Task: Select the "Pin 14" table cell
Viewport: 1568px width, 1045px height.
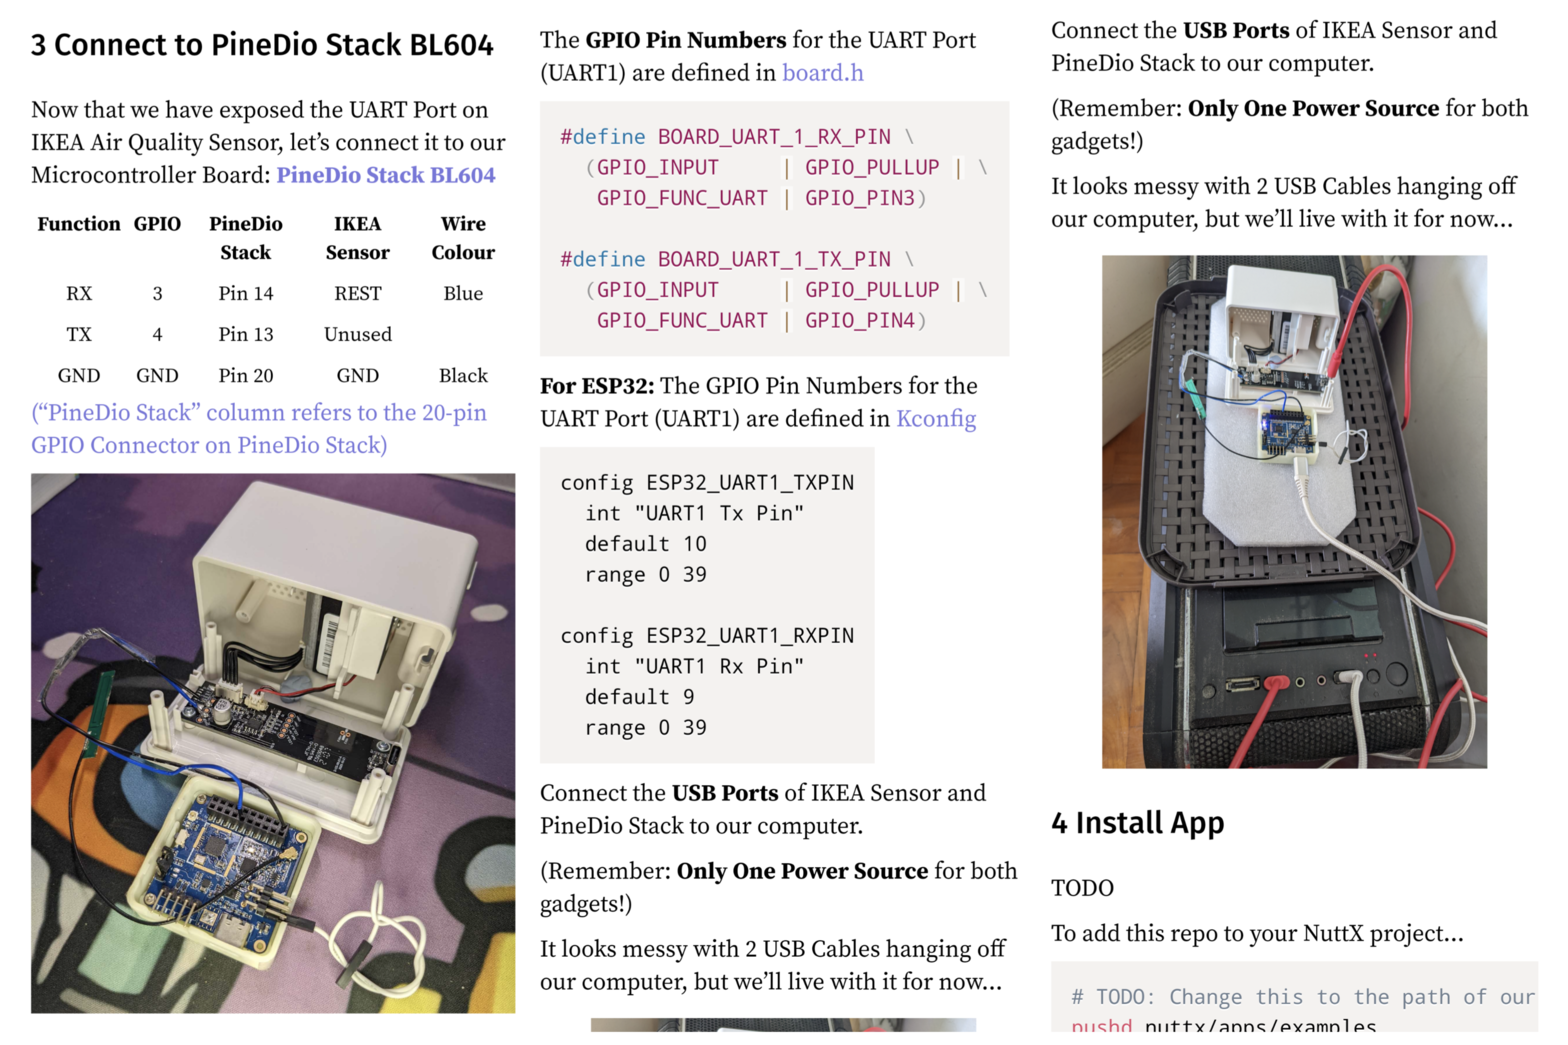Action: point(246,294)
